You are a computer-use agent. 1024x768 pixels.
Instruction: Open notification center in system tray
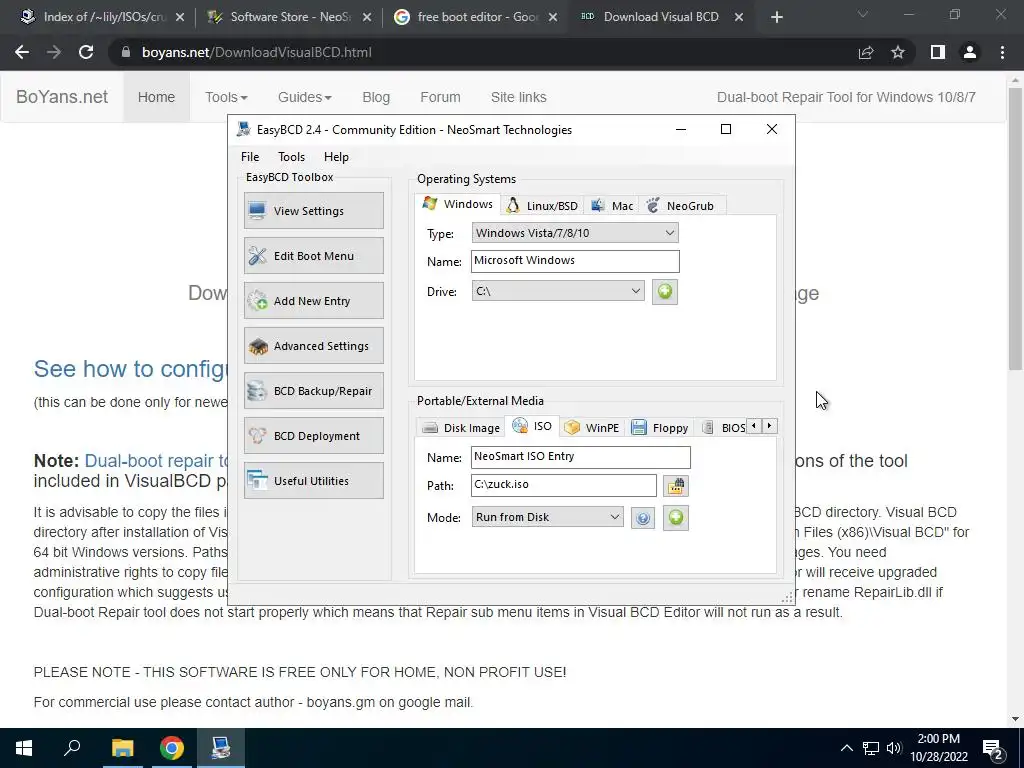tap(993, 748)
